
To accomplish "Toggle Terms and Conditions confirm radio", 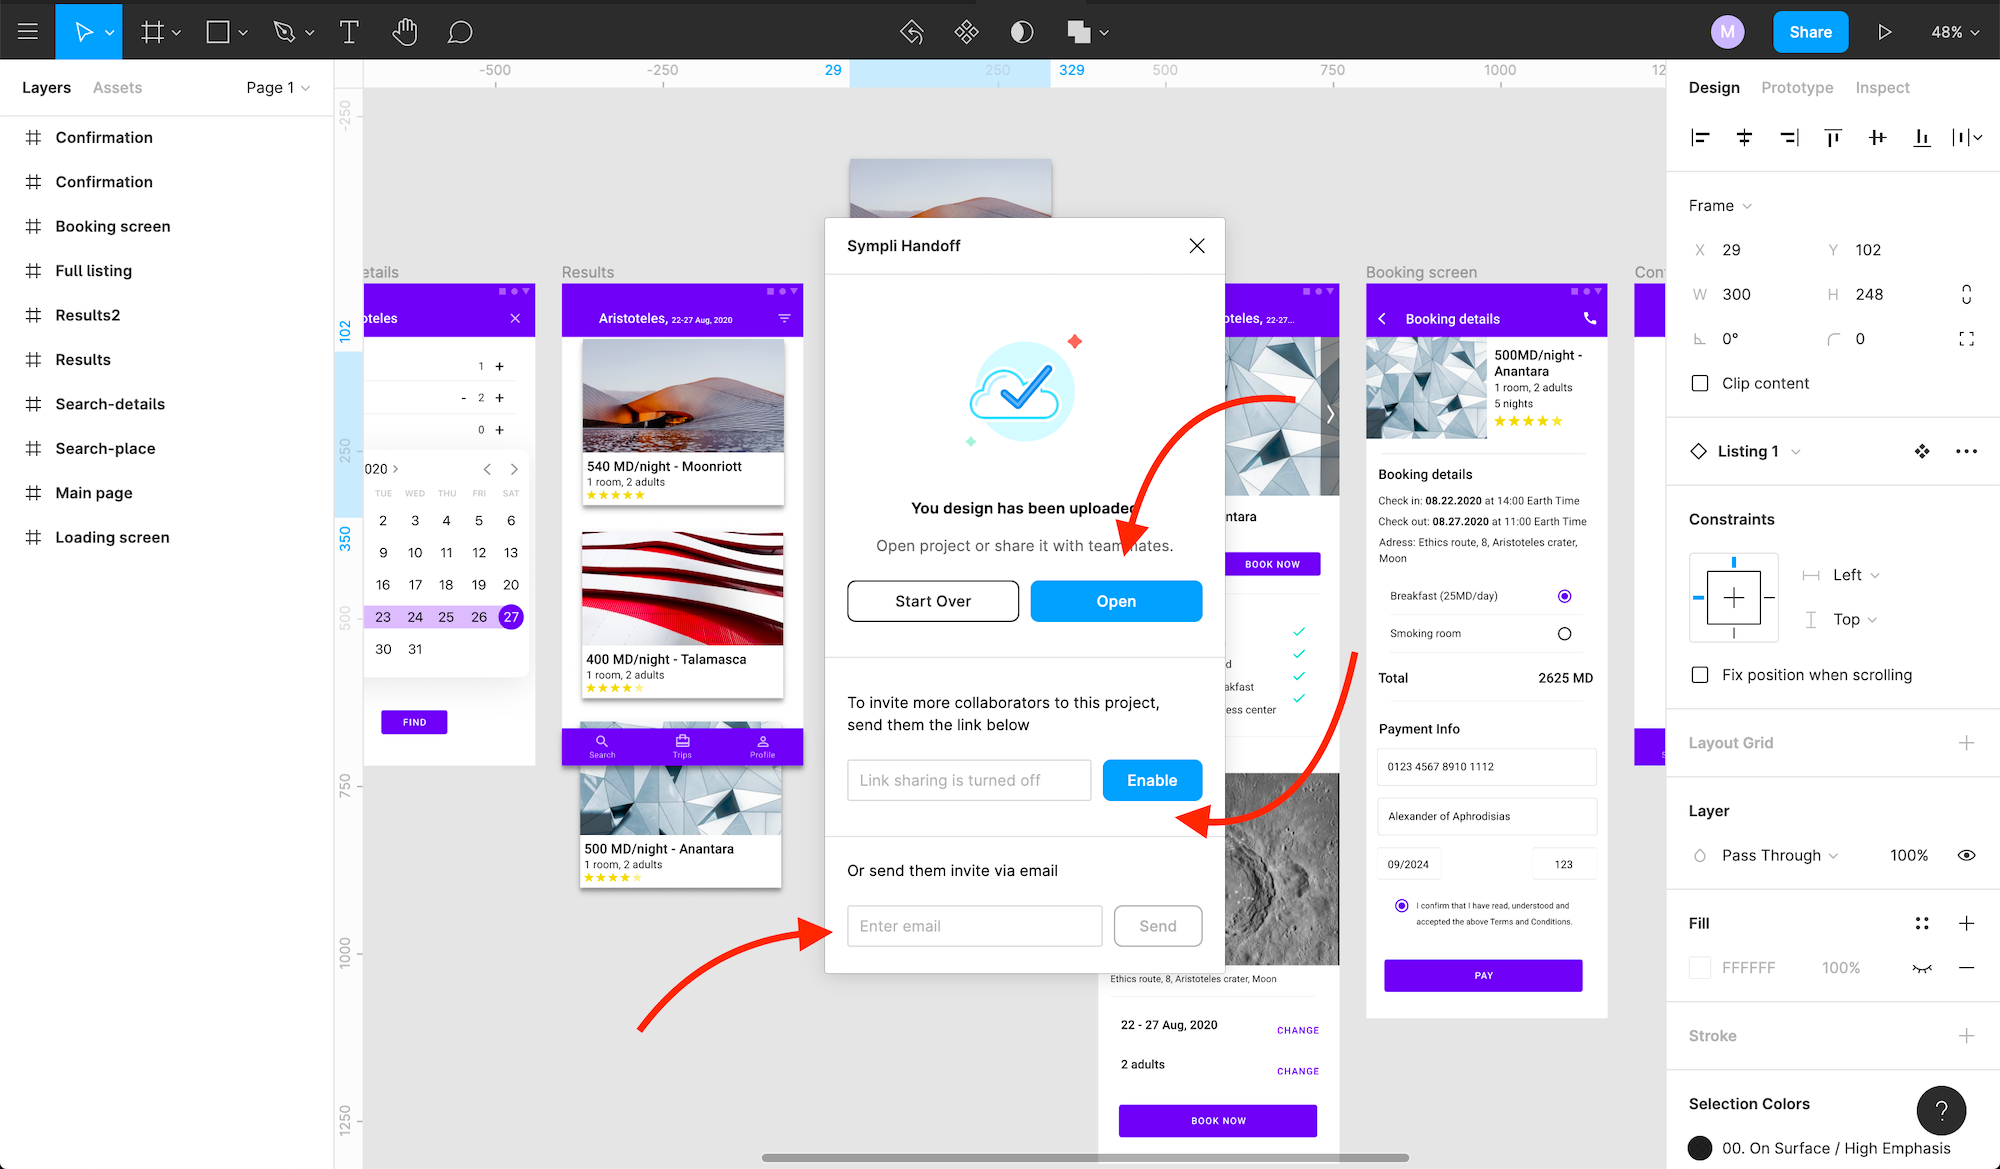I will pyautogui.click(x=1401, y=906).
